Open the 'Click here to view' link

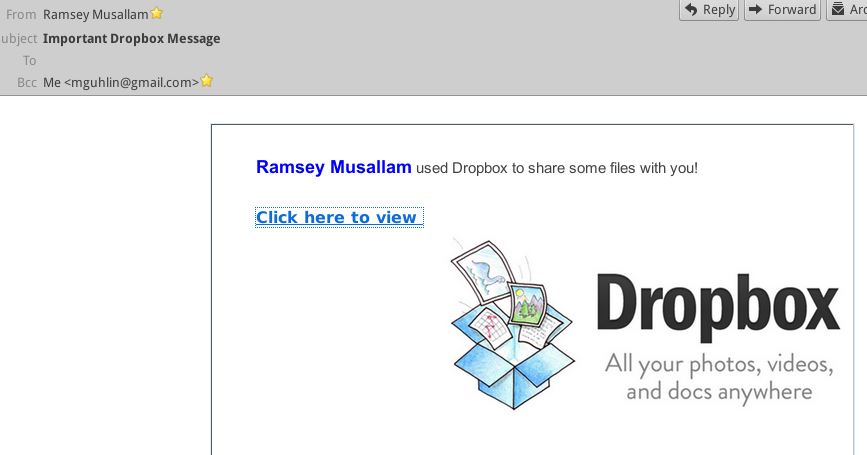point(337,218)
